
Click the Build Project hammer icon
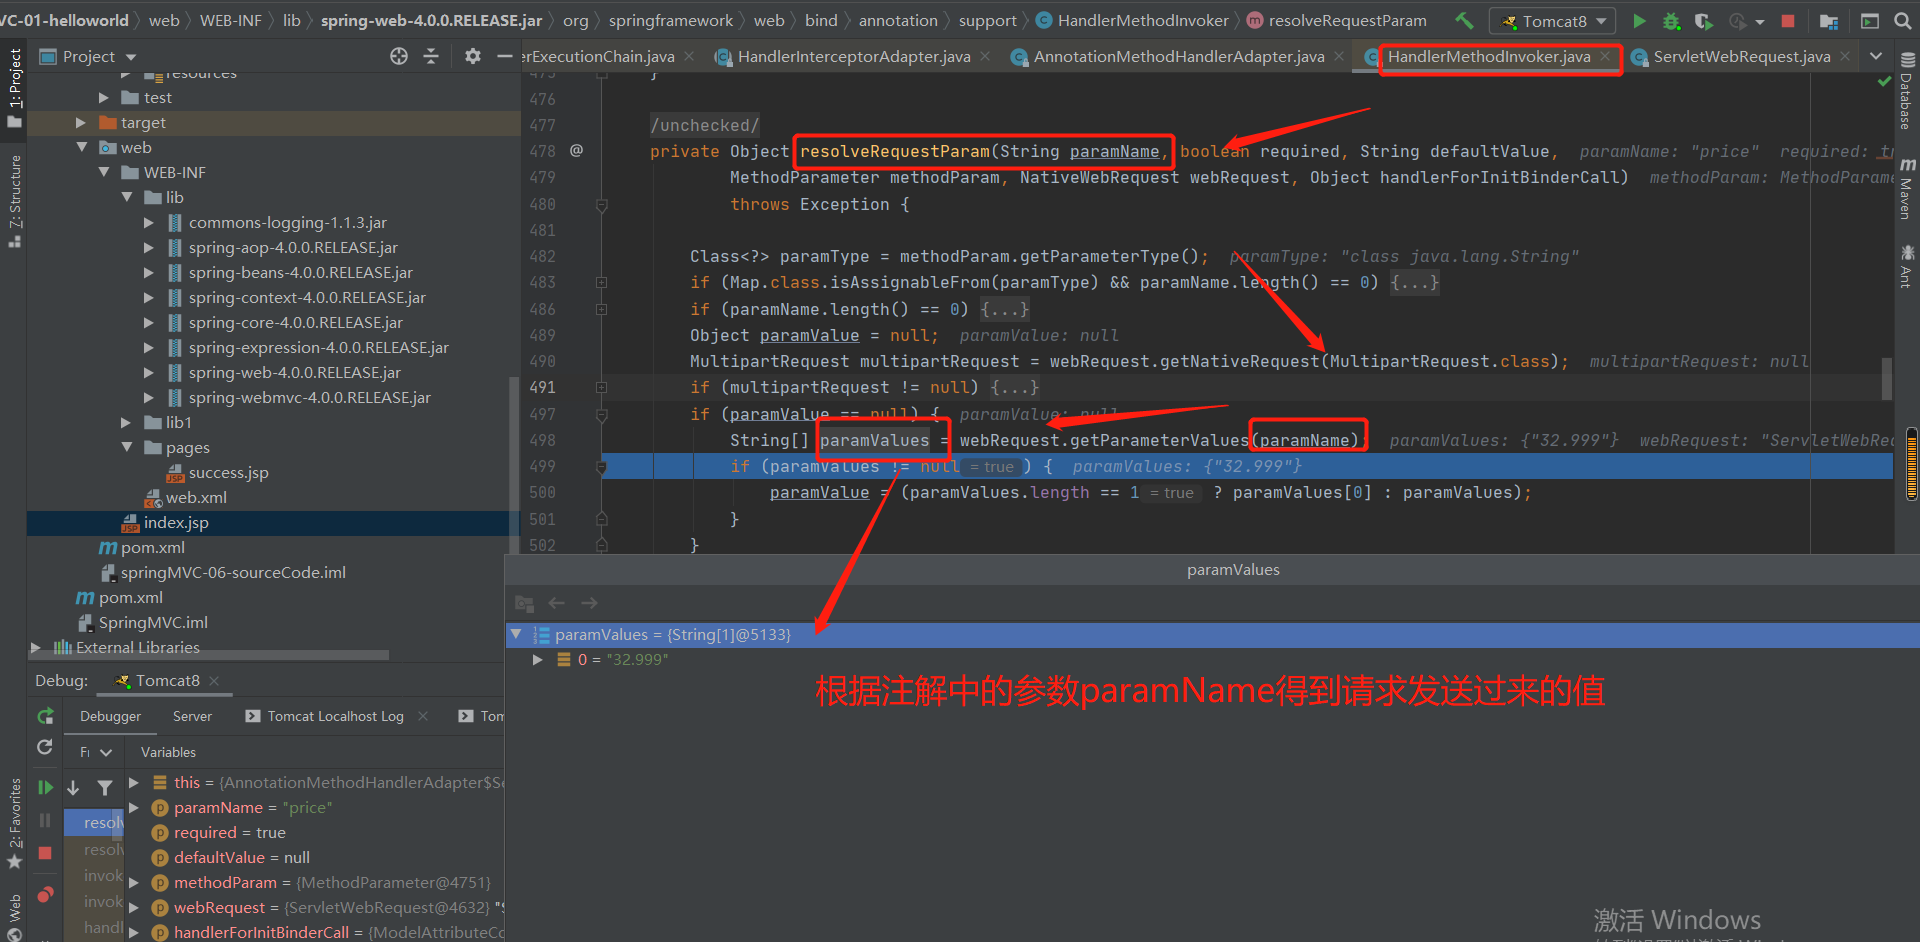(1464, 20)
